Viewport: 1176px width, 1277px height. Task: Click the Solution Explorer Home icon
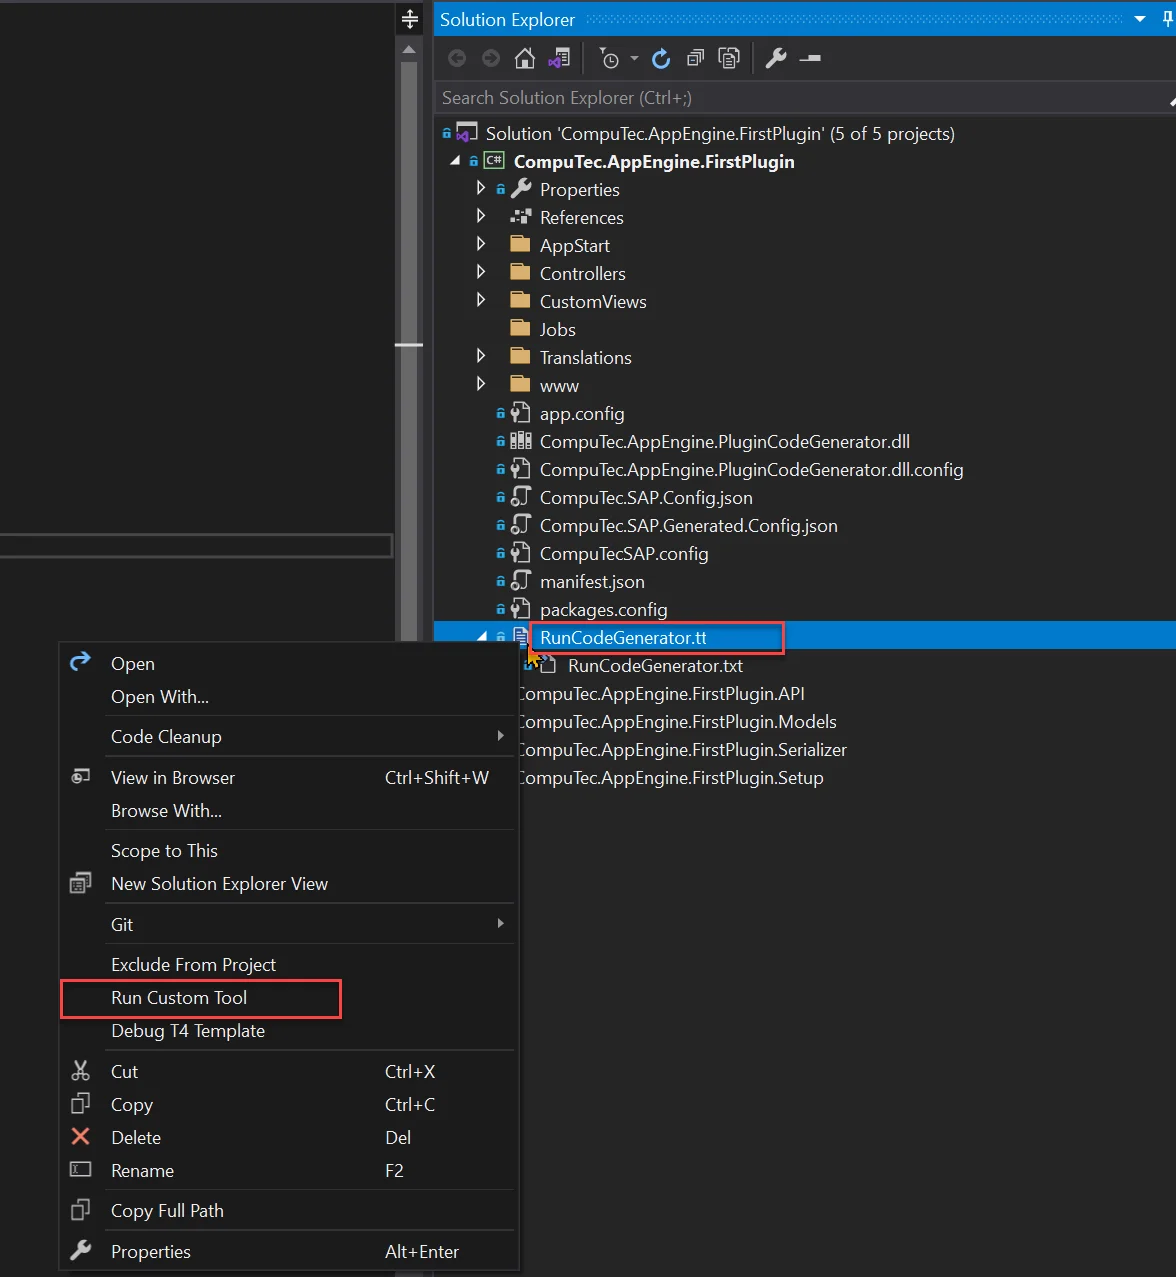(x=525, y=58)
